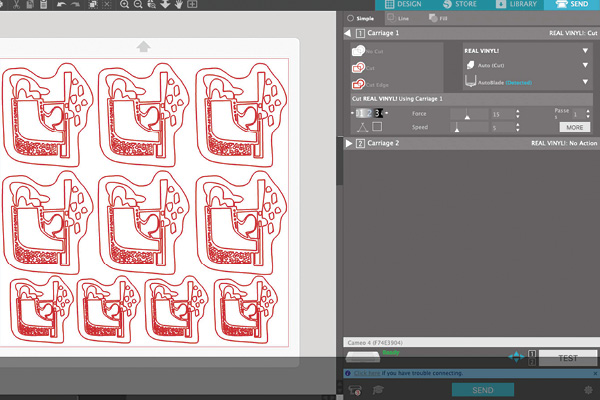The image size is (600, 400).
Task: Open the machine queue icon at bottom
Action: pos(355,390)
